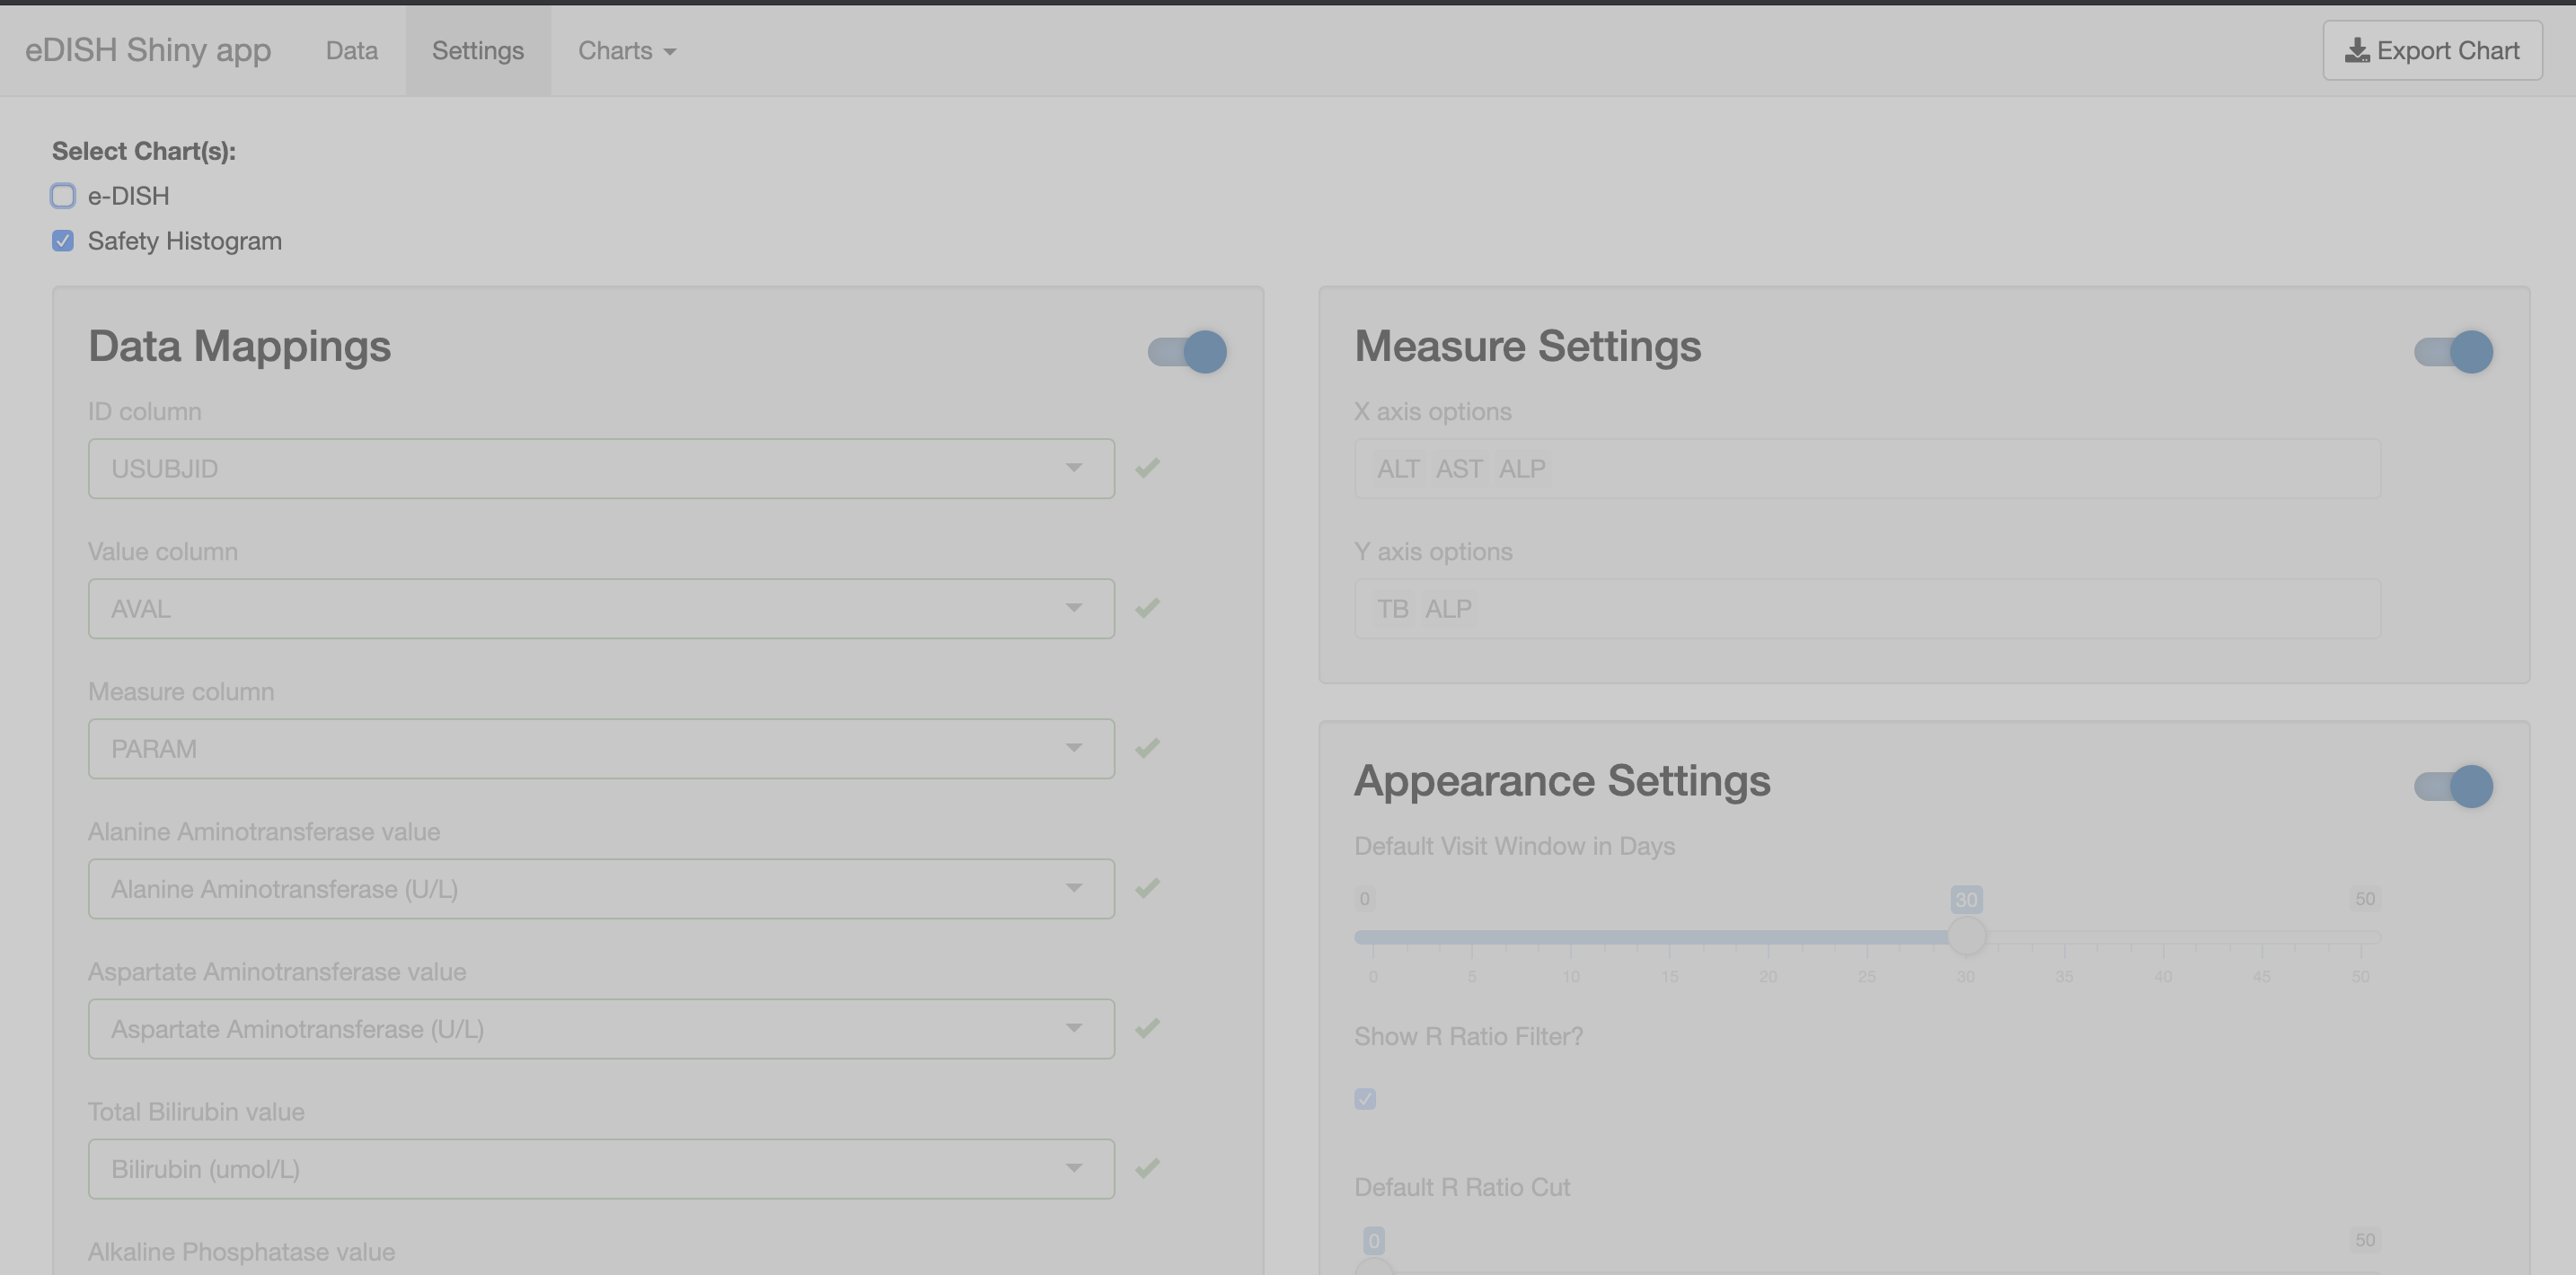Enable the e-DISH chart checkbox
The image size is (2576, 1275).
(x=62, y=196)
